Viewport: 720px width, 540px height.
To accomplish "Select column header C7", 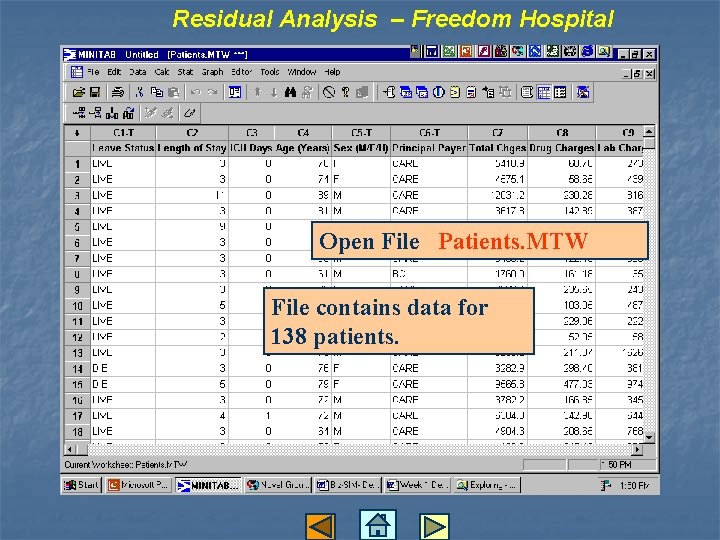I will pyautogui.click(x=498, y=133).
